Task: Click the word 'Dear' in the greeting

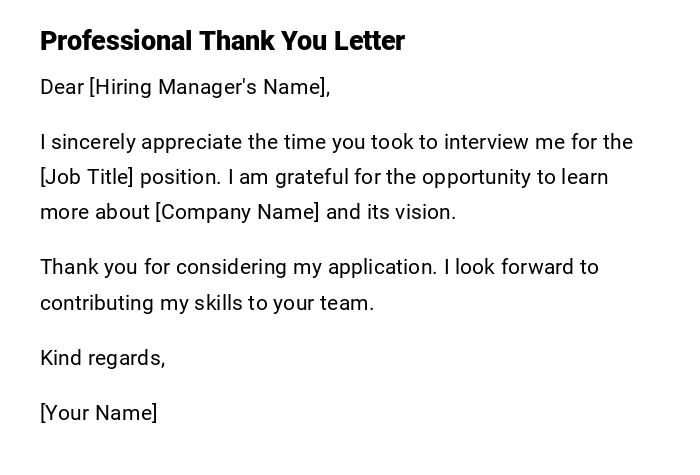Action: tap(62, 87)
